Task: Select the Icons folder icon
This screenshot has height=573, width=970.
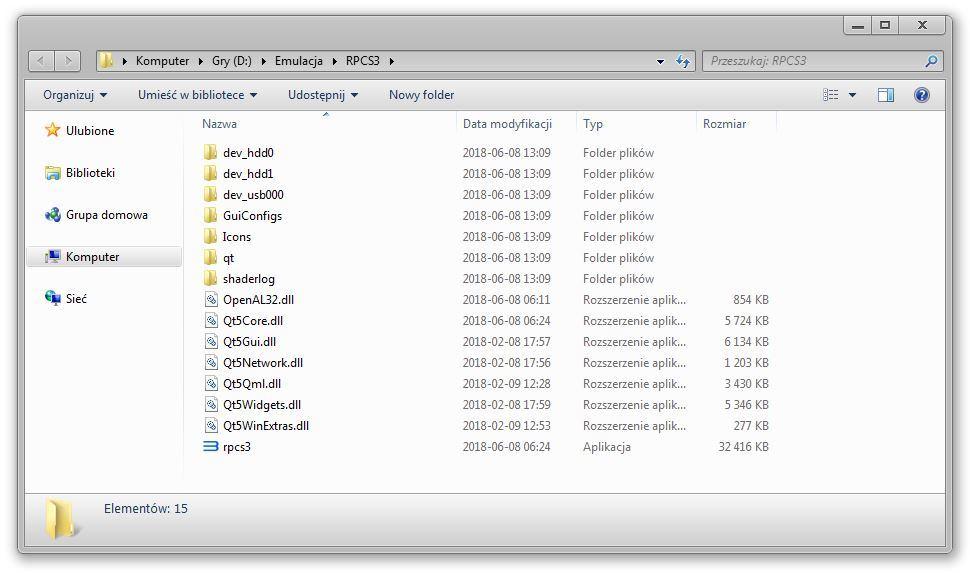Action: click(211, 236)
